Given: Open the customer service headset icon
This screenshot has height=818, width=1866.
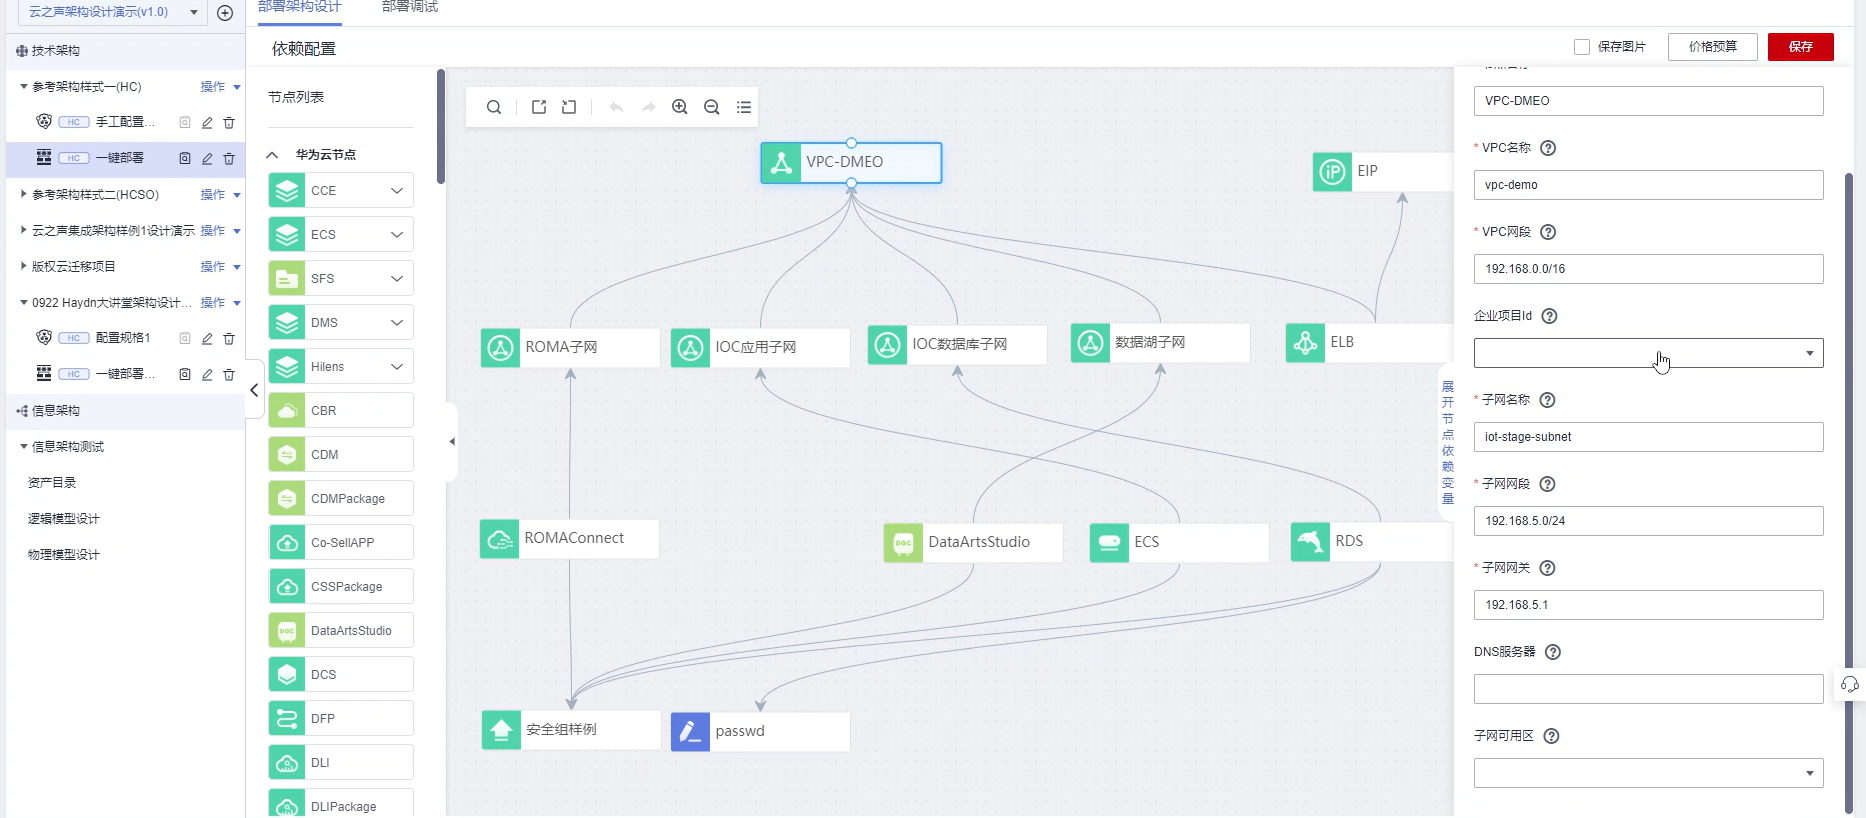Looking at the screenshot, I should (x=1850, y=684).
